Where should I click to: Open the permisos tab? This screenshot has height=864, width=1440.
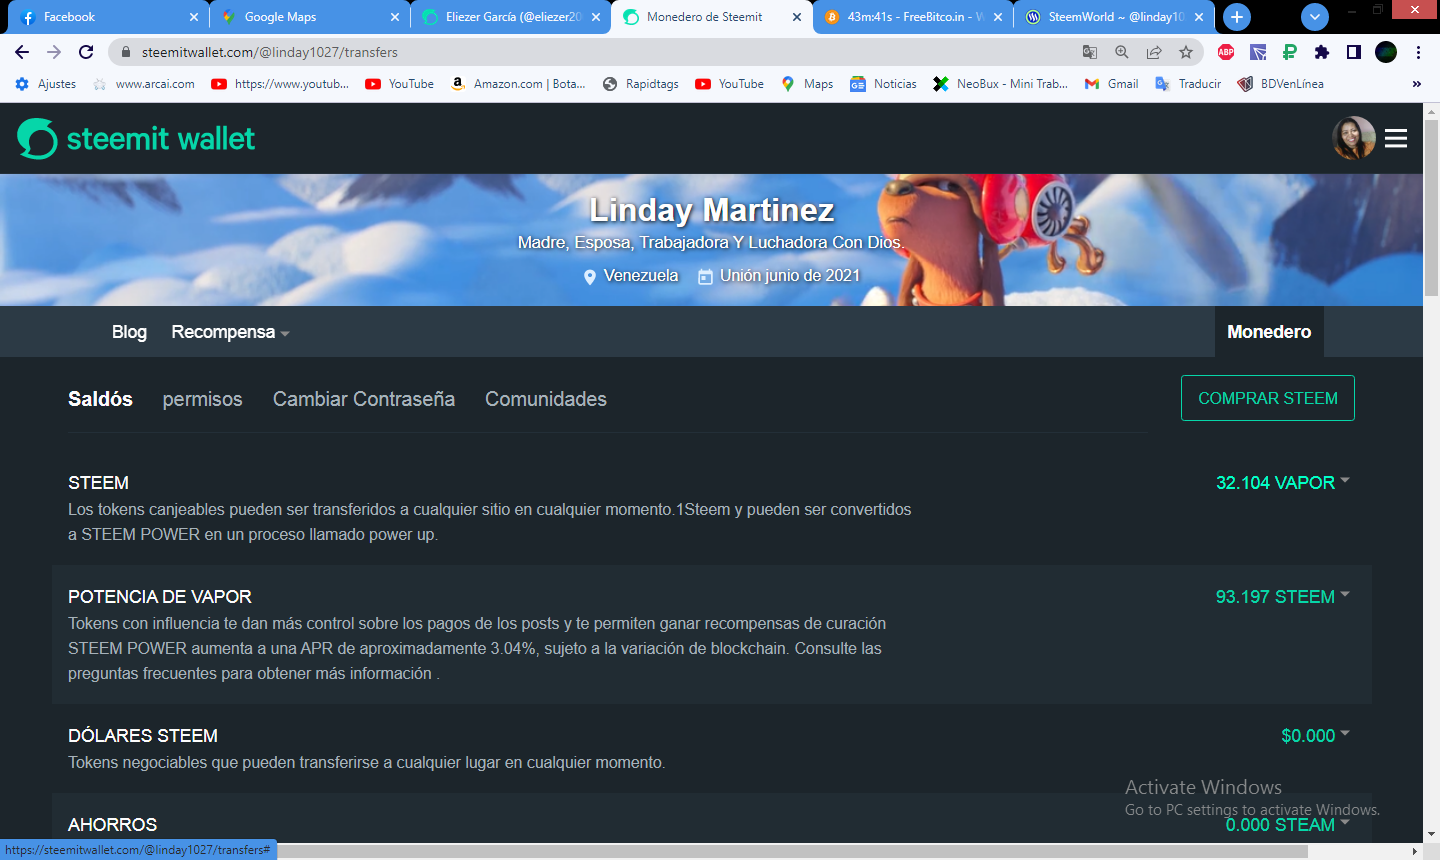pos(203,399)
